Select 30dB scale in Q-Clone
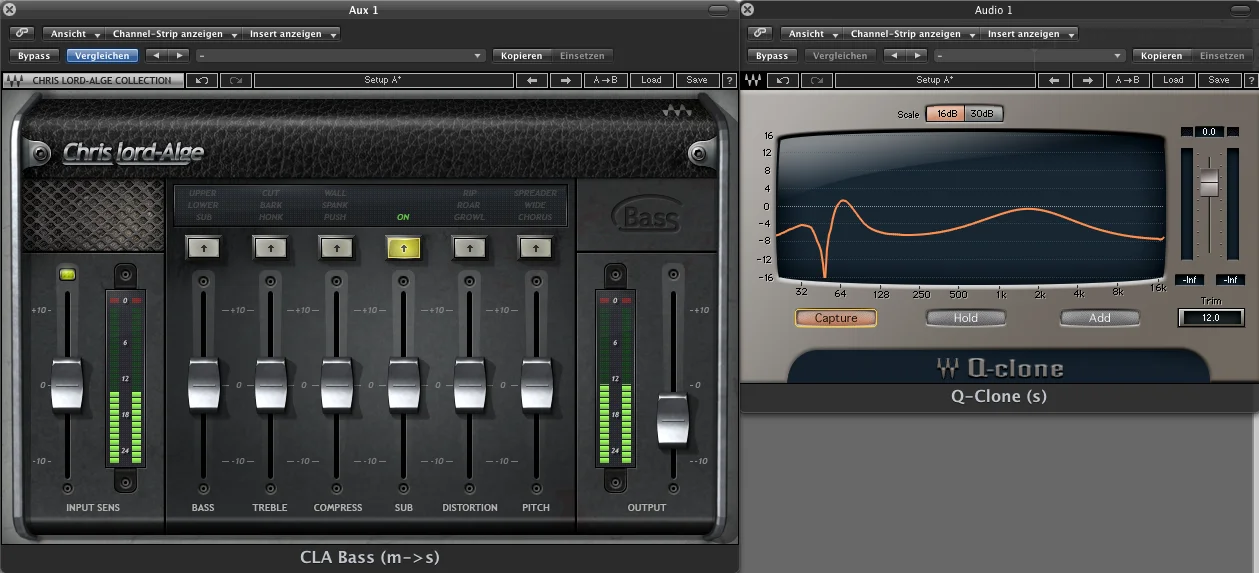Viewport: 1259px width, 573px height. 983,113
